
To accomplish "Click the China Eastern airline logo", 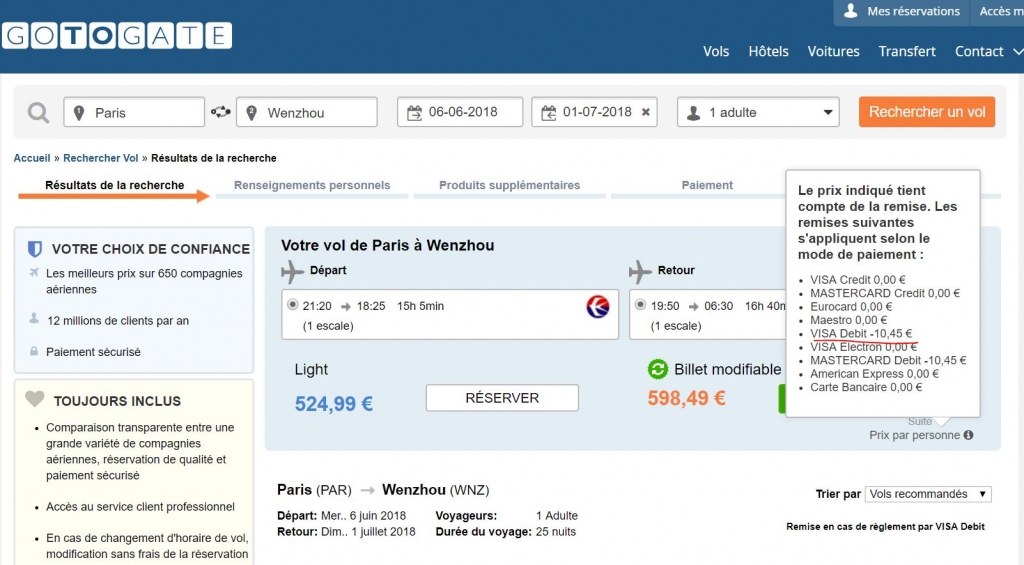I will [598, 306].
